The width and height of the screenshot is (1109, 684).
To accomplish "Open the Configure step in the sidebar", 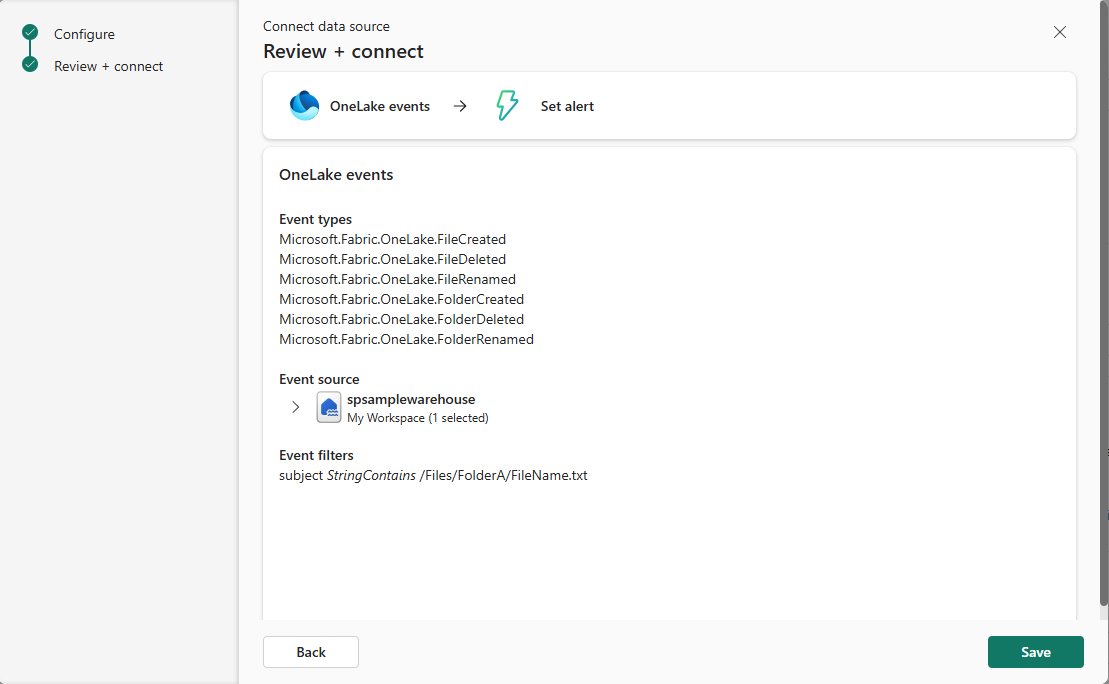I will [84, 34].
